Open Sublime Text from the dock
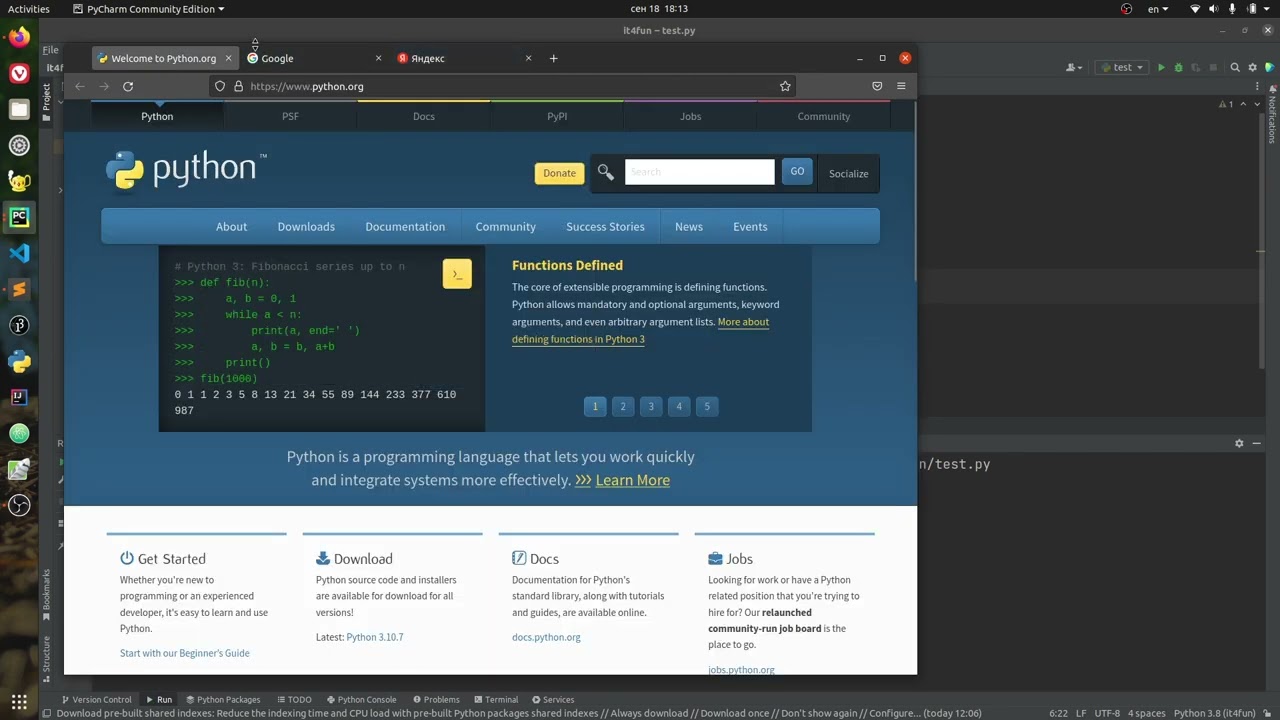 [x=19, y=289]
